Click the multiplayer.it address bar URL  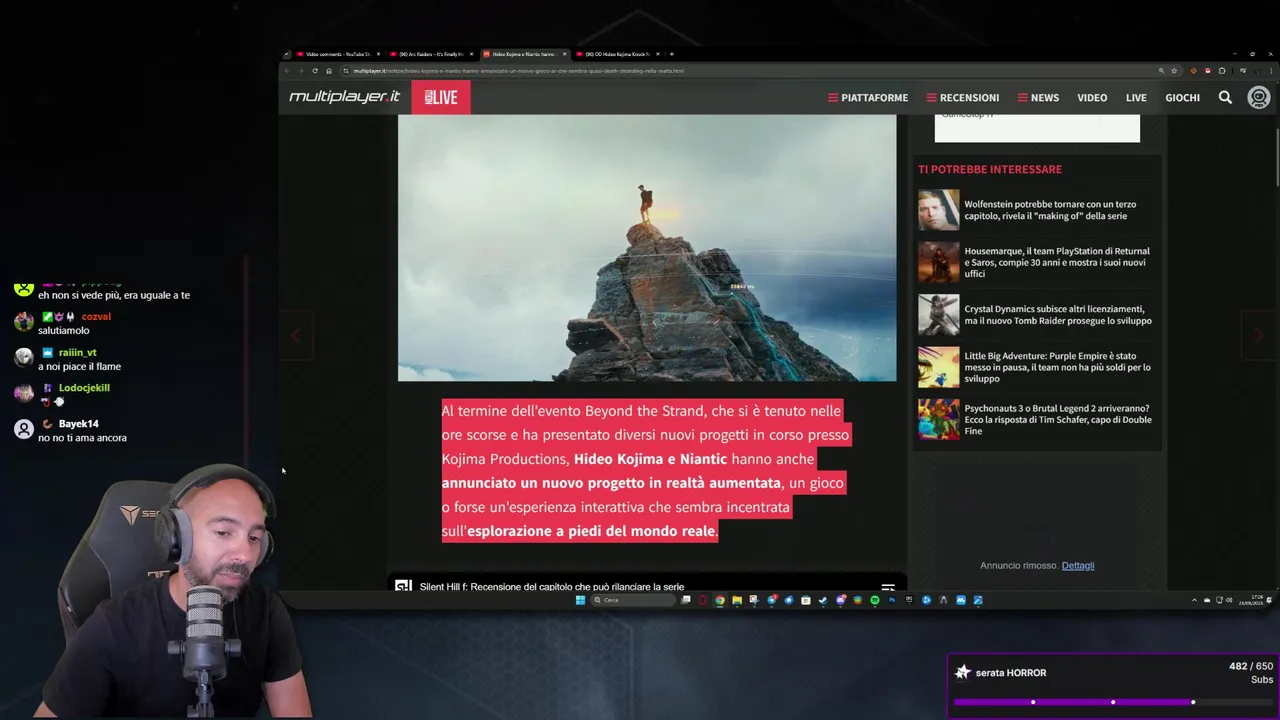(x=519, y=71)
